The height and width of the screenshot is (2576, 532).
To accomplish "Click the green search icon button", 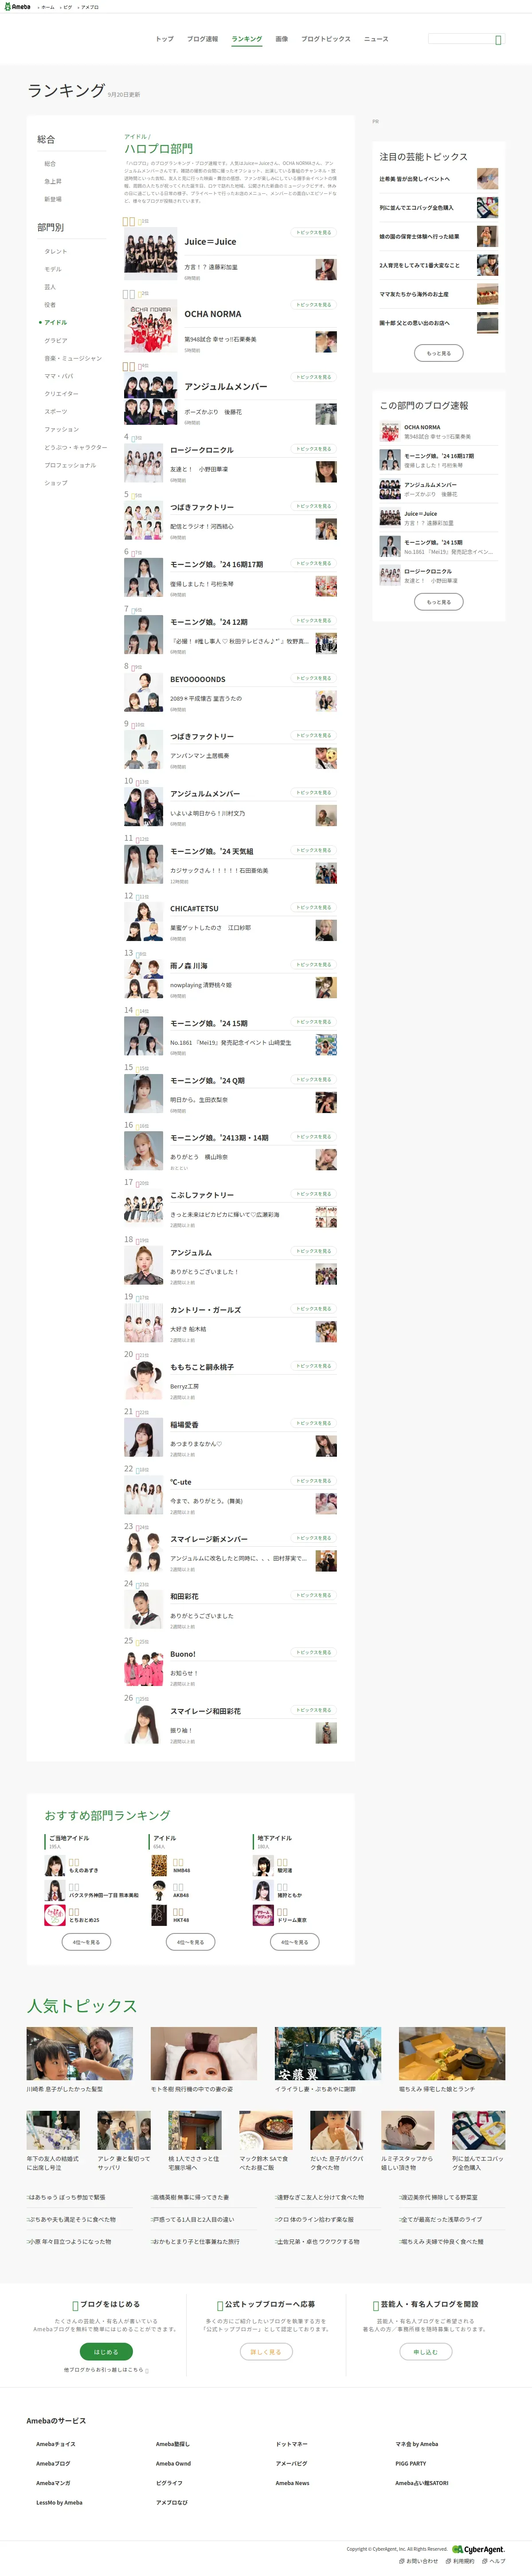I will point(498,39).
